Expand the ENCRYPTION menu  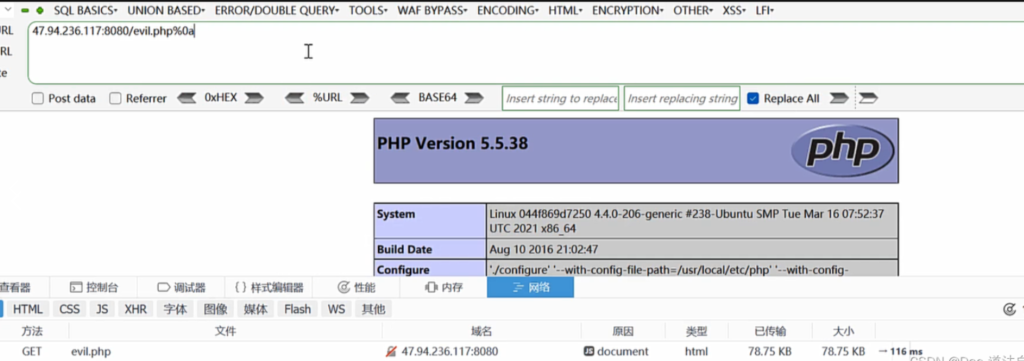[x=628, y=10]
